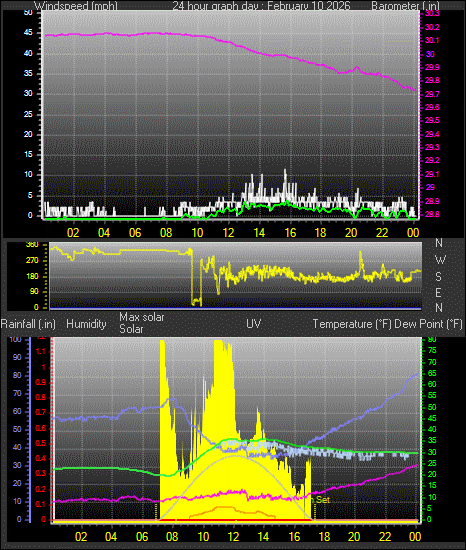Select the 90 mark on blue humidity axis

[x=17, y=357]
